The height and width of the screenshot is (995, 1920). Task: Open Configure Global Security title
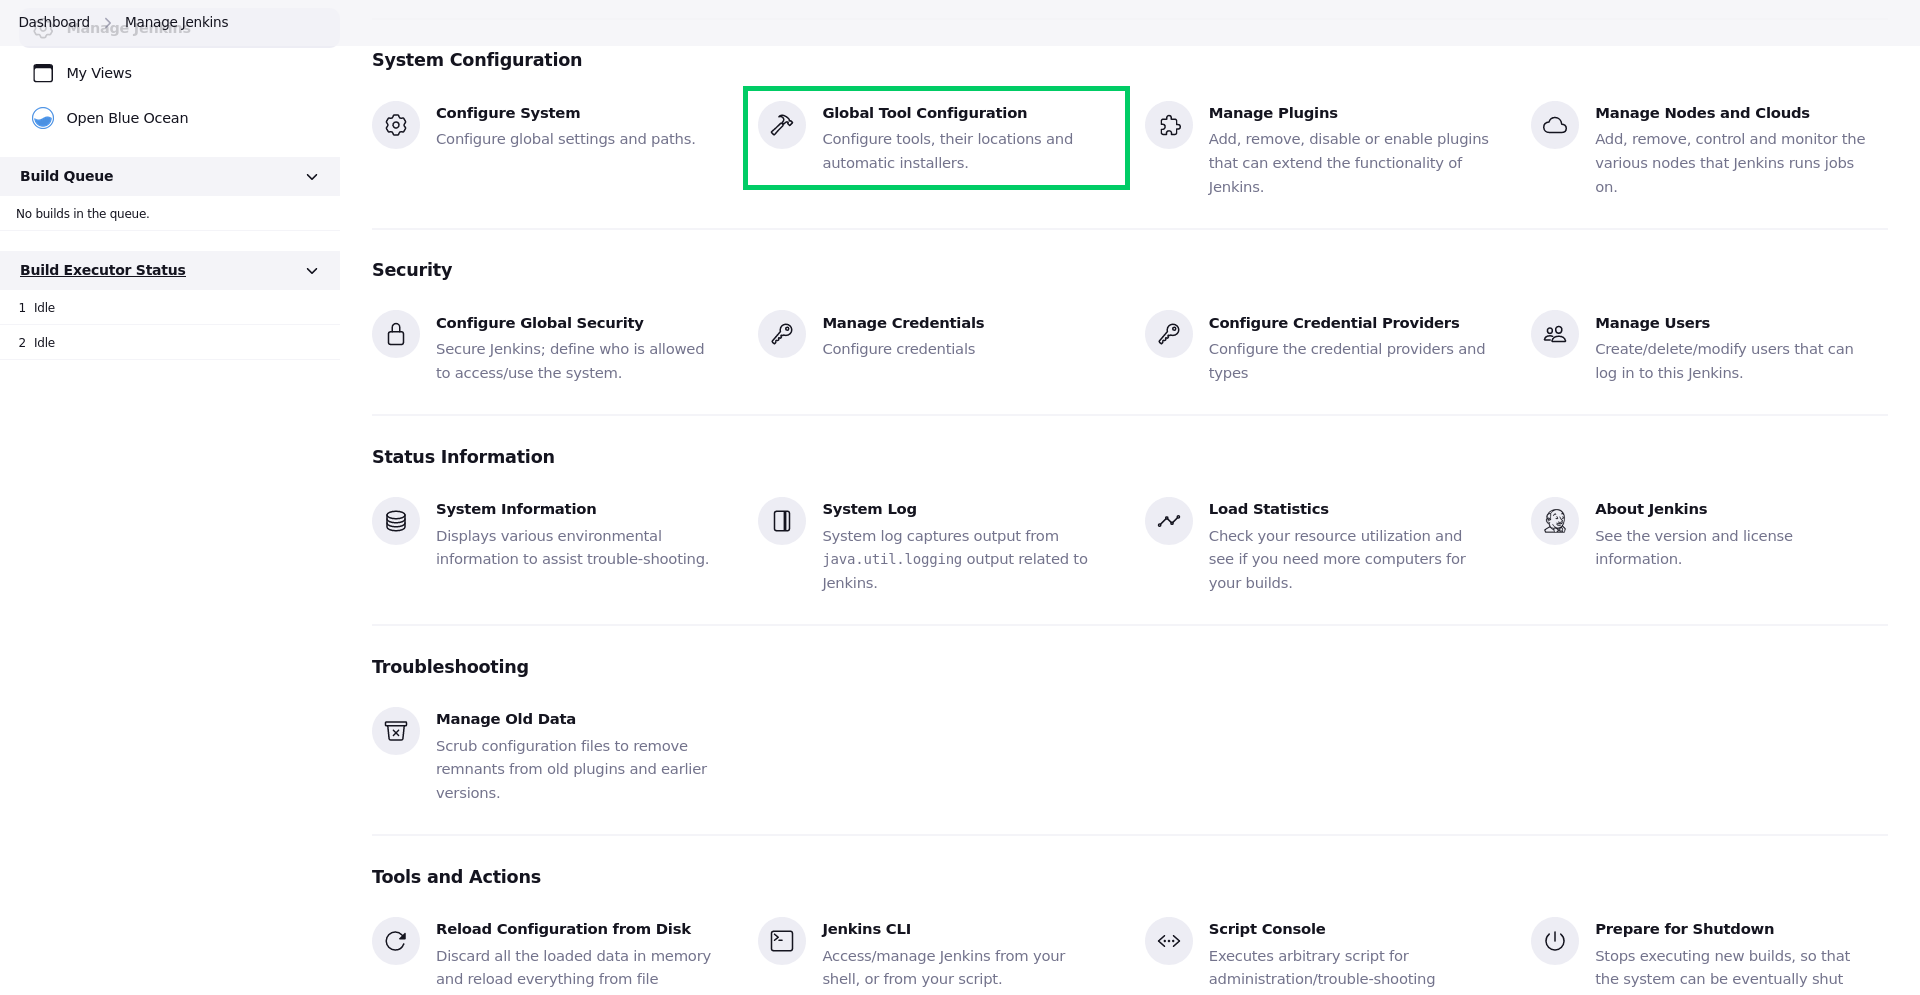[x=540, y=323]
